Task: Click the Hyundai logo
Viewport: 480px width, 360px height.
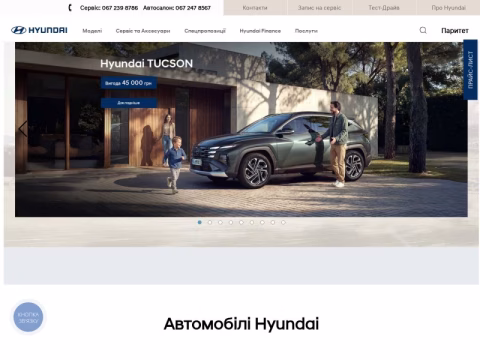Action: pyautogui.click(x=39, y=30)
